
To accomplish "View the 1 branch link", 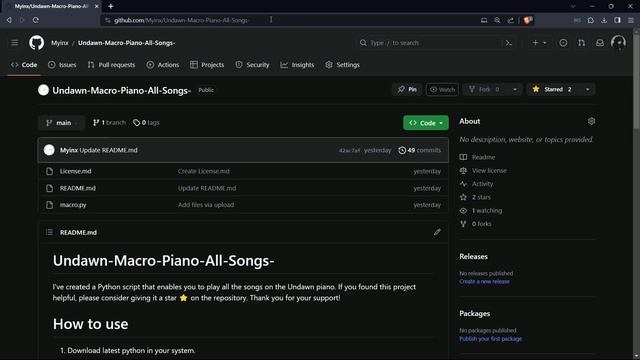I will tap(109, 122).
